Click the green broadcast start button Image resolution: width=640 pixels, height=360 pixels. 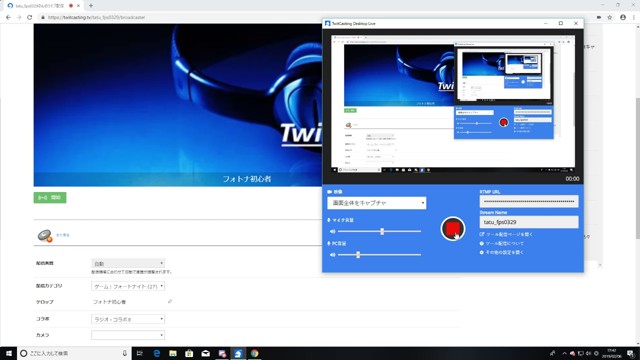pos(50,198)
